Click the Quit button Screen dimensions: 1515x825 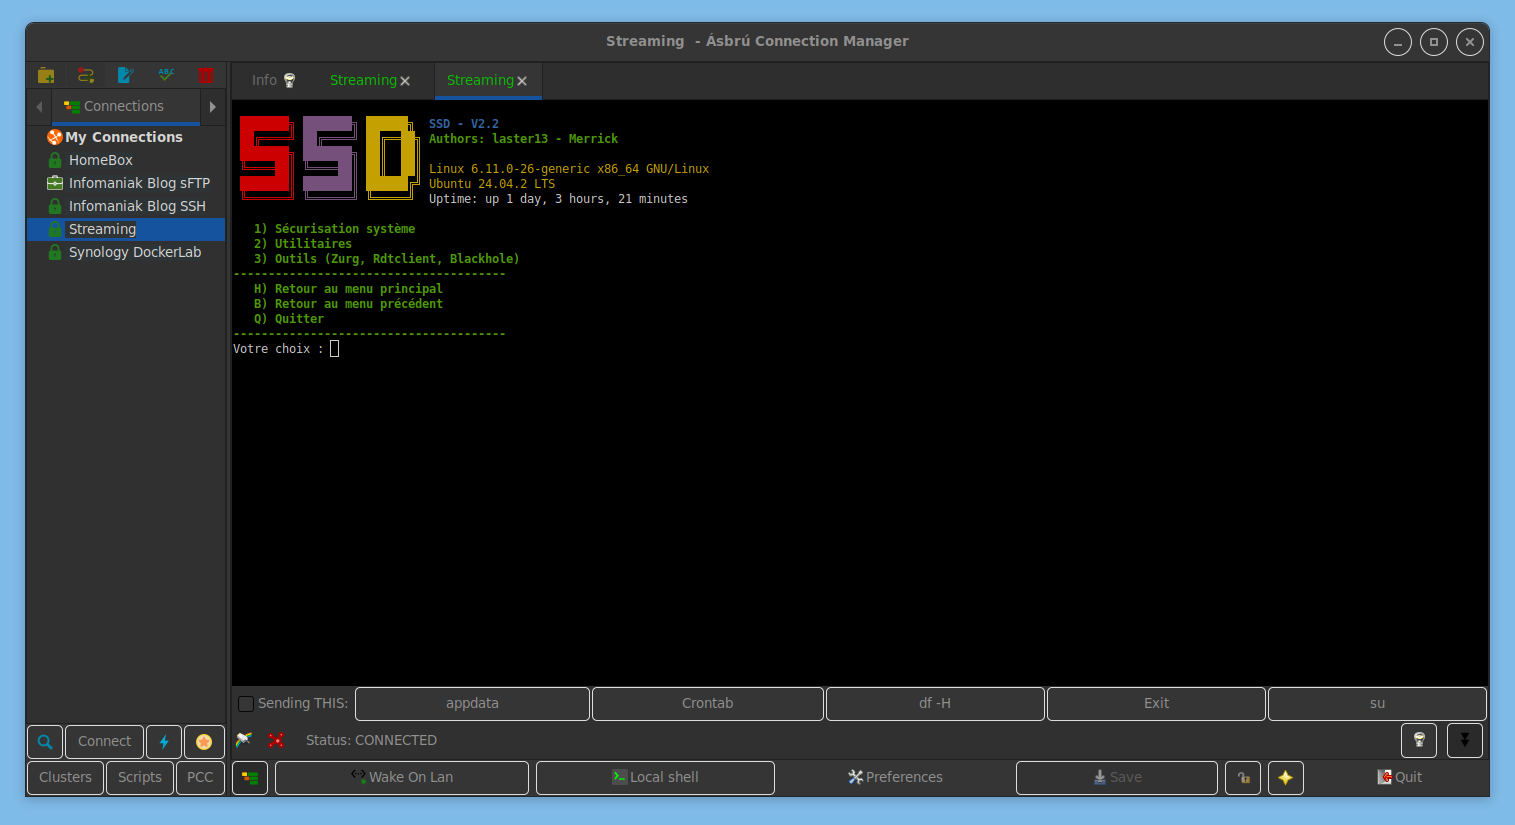(x=1399, y=778)
